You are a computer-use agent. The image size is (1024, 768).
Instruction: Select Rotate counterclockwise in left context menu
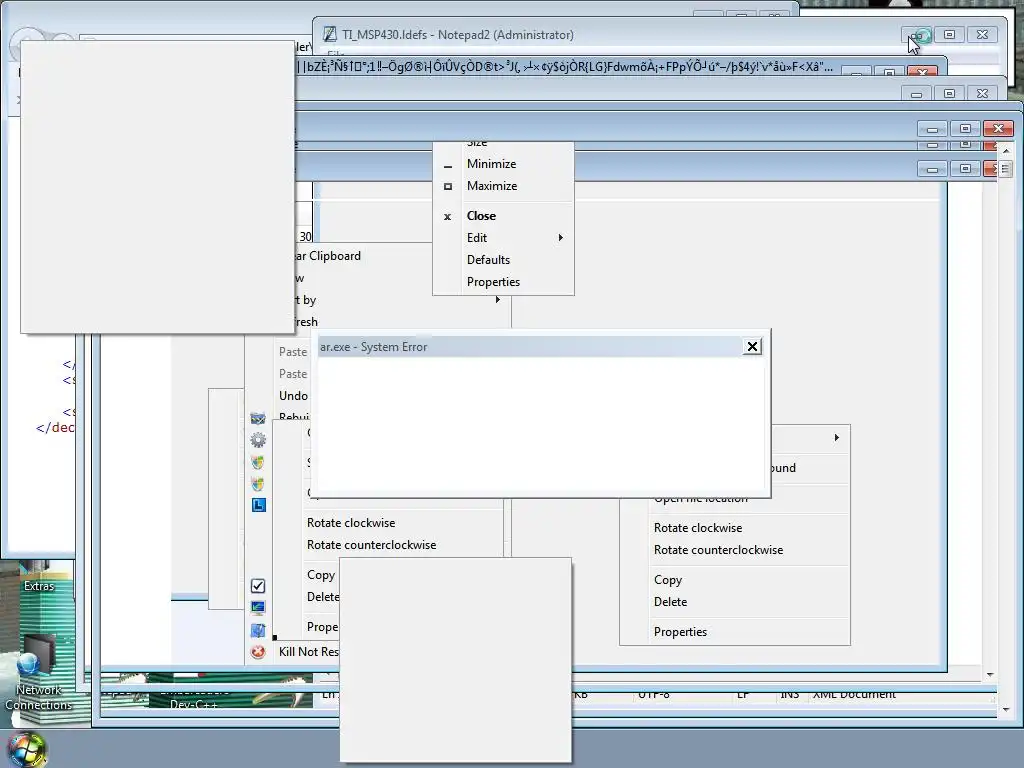372,545
